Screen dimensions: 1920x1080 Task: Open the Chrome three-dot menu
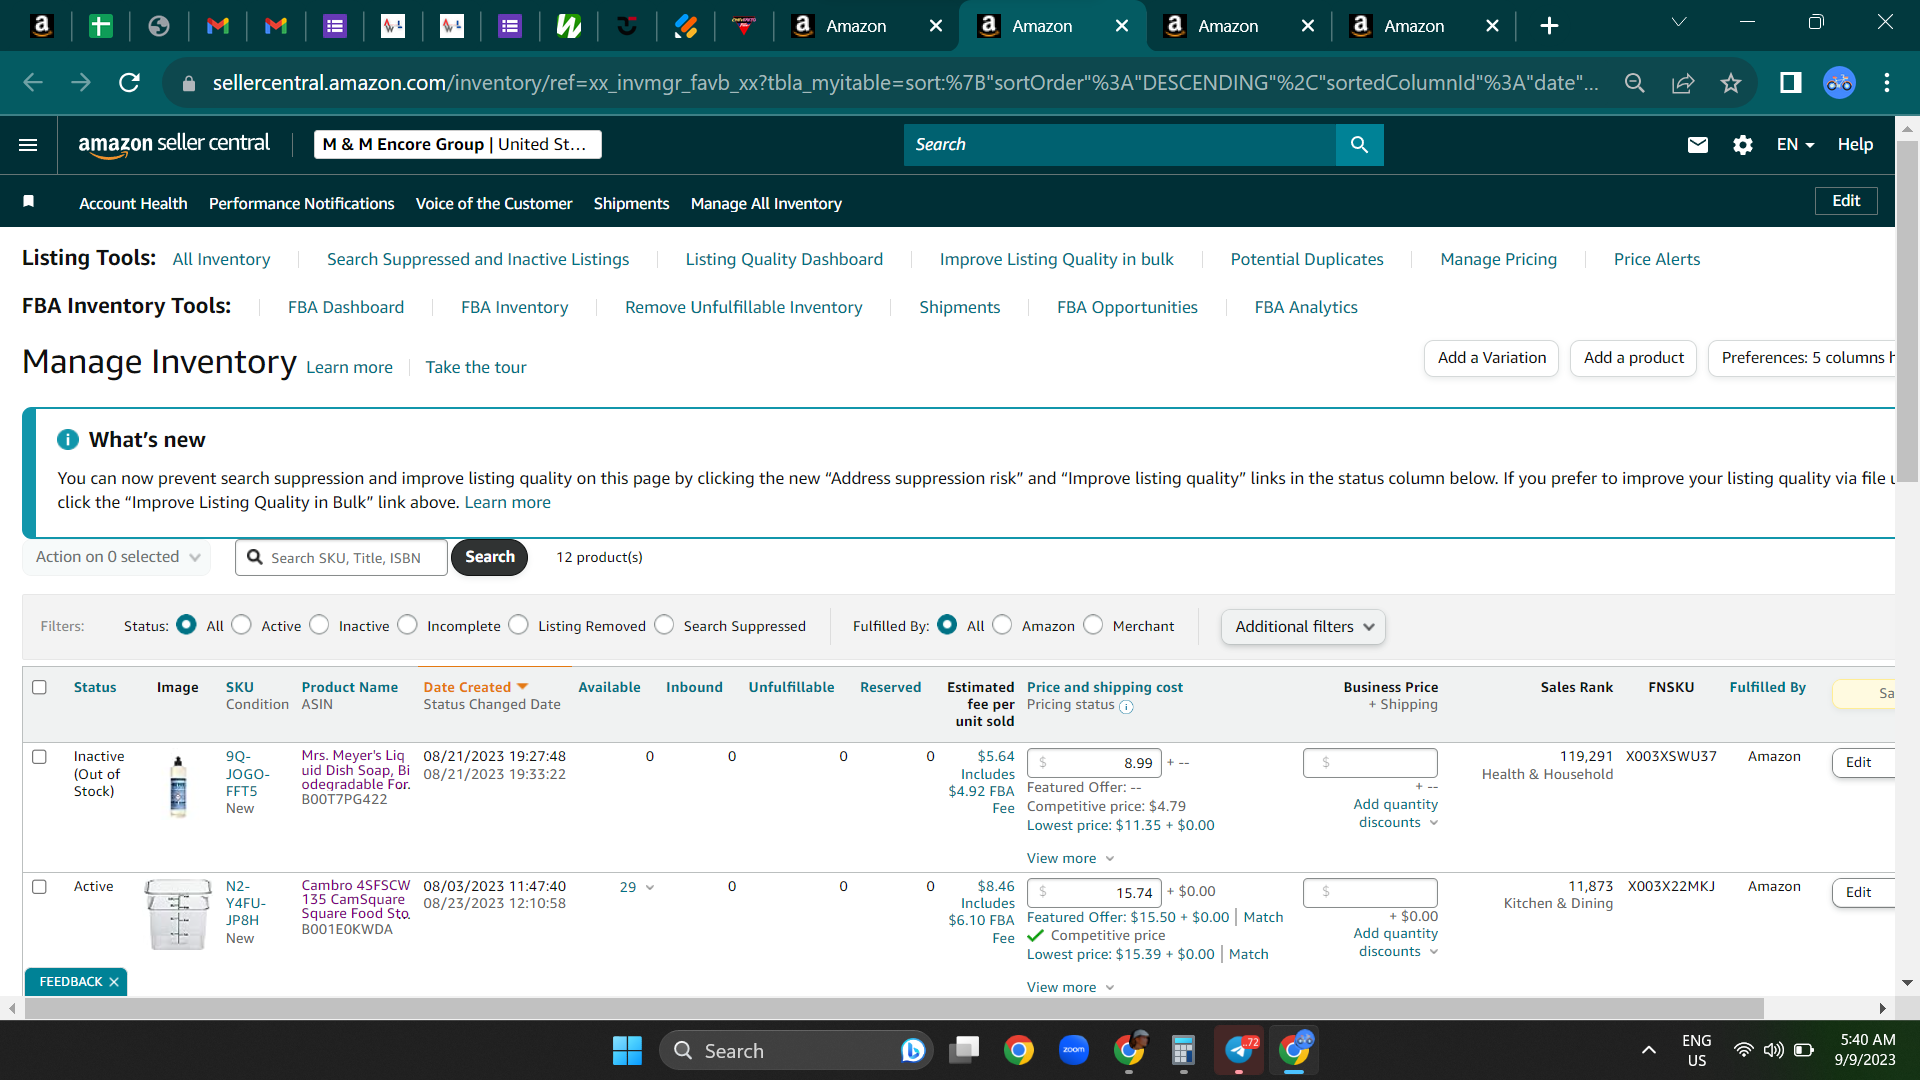point(1886,83)
